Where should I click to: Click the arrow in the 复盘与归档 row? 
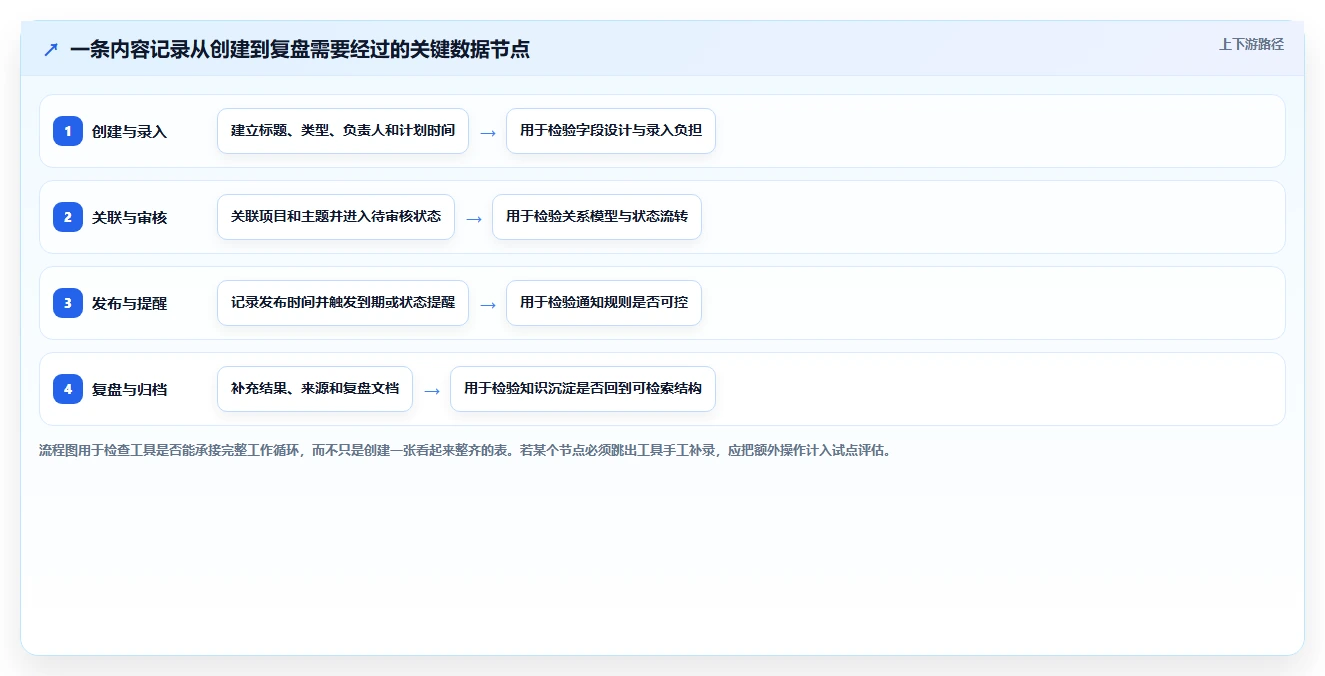tap(432, 390)
